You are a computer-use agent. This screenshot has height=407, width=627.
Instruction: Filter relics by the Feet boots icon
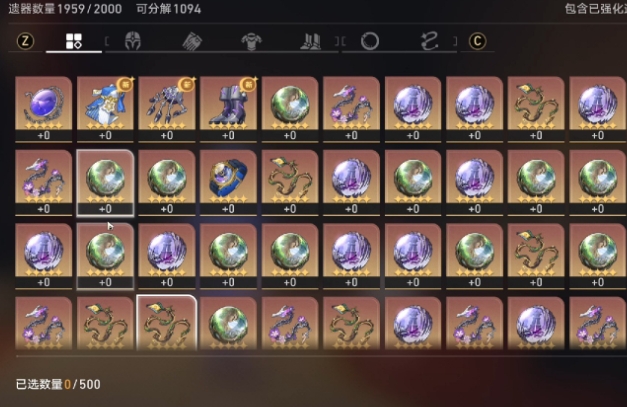pyautogui.click(x=311, y=41)
